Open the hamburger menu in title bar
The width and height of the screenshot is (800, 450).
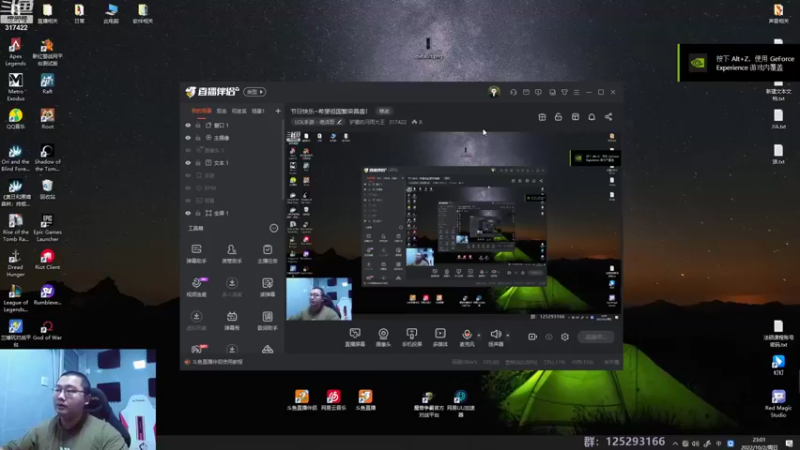pos(577,92)
